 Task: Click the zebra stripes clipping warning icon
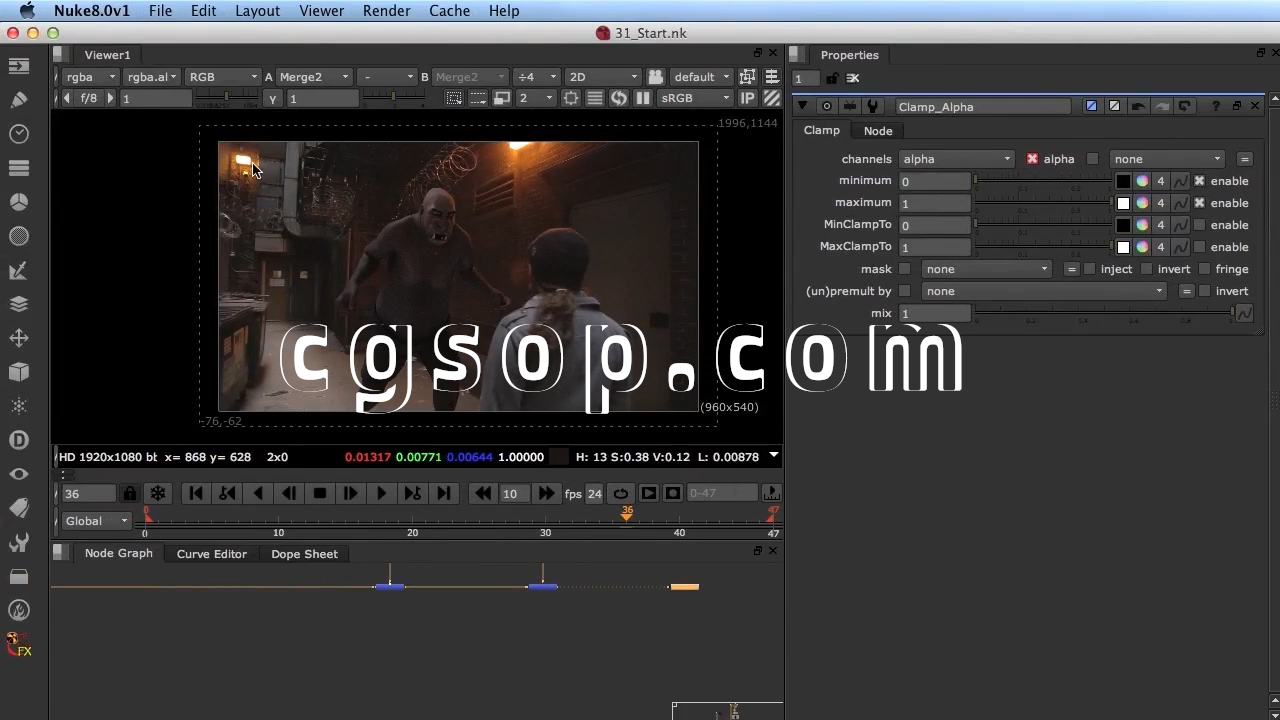pyautogui.click(x=772, y=98)
